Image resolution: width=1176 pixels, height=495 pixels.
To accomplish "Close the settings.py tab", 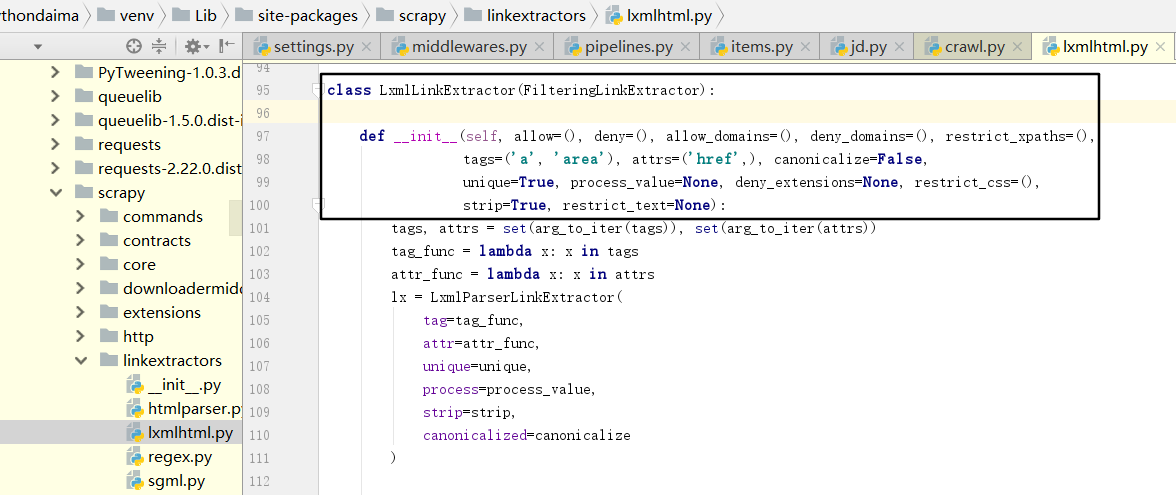I will coord(366,47).
